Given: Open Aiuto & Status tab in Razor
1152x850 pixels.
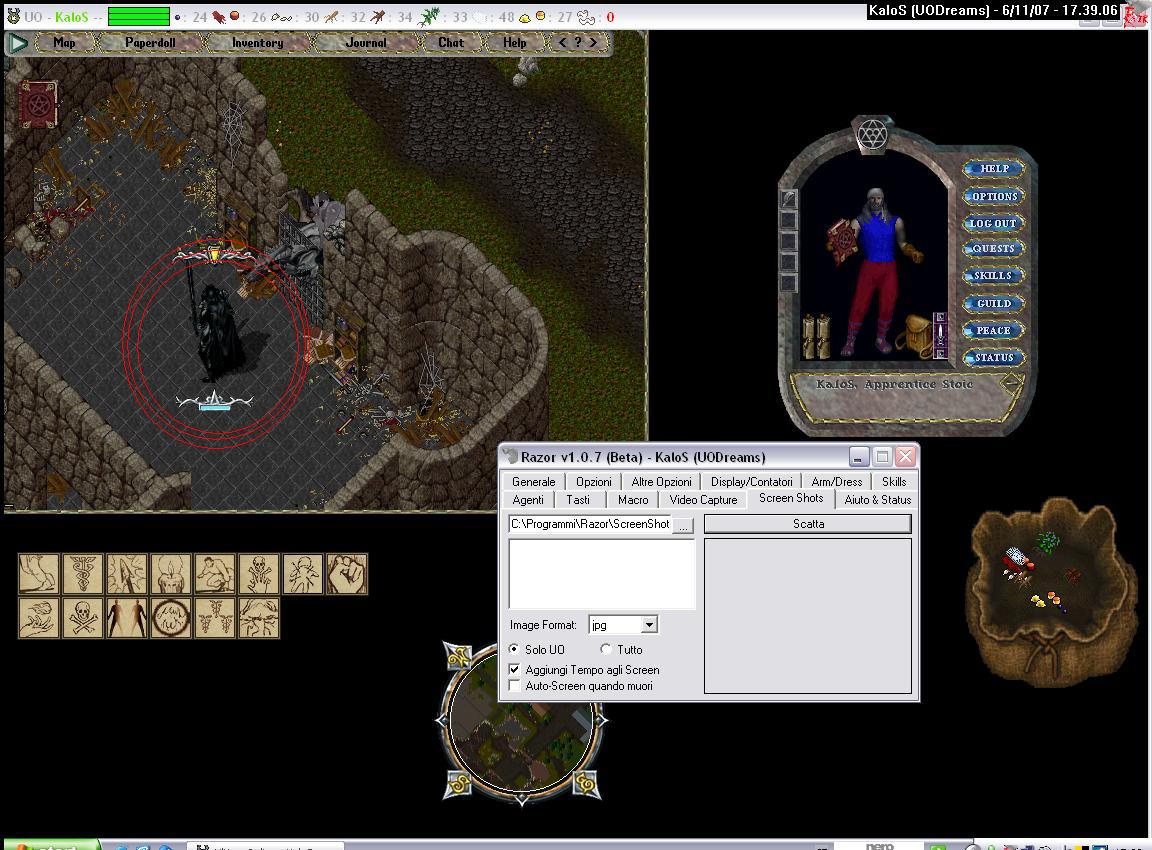Looking at the screenshot, I should click(877, 500).
